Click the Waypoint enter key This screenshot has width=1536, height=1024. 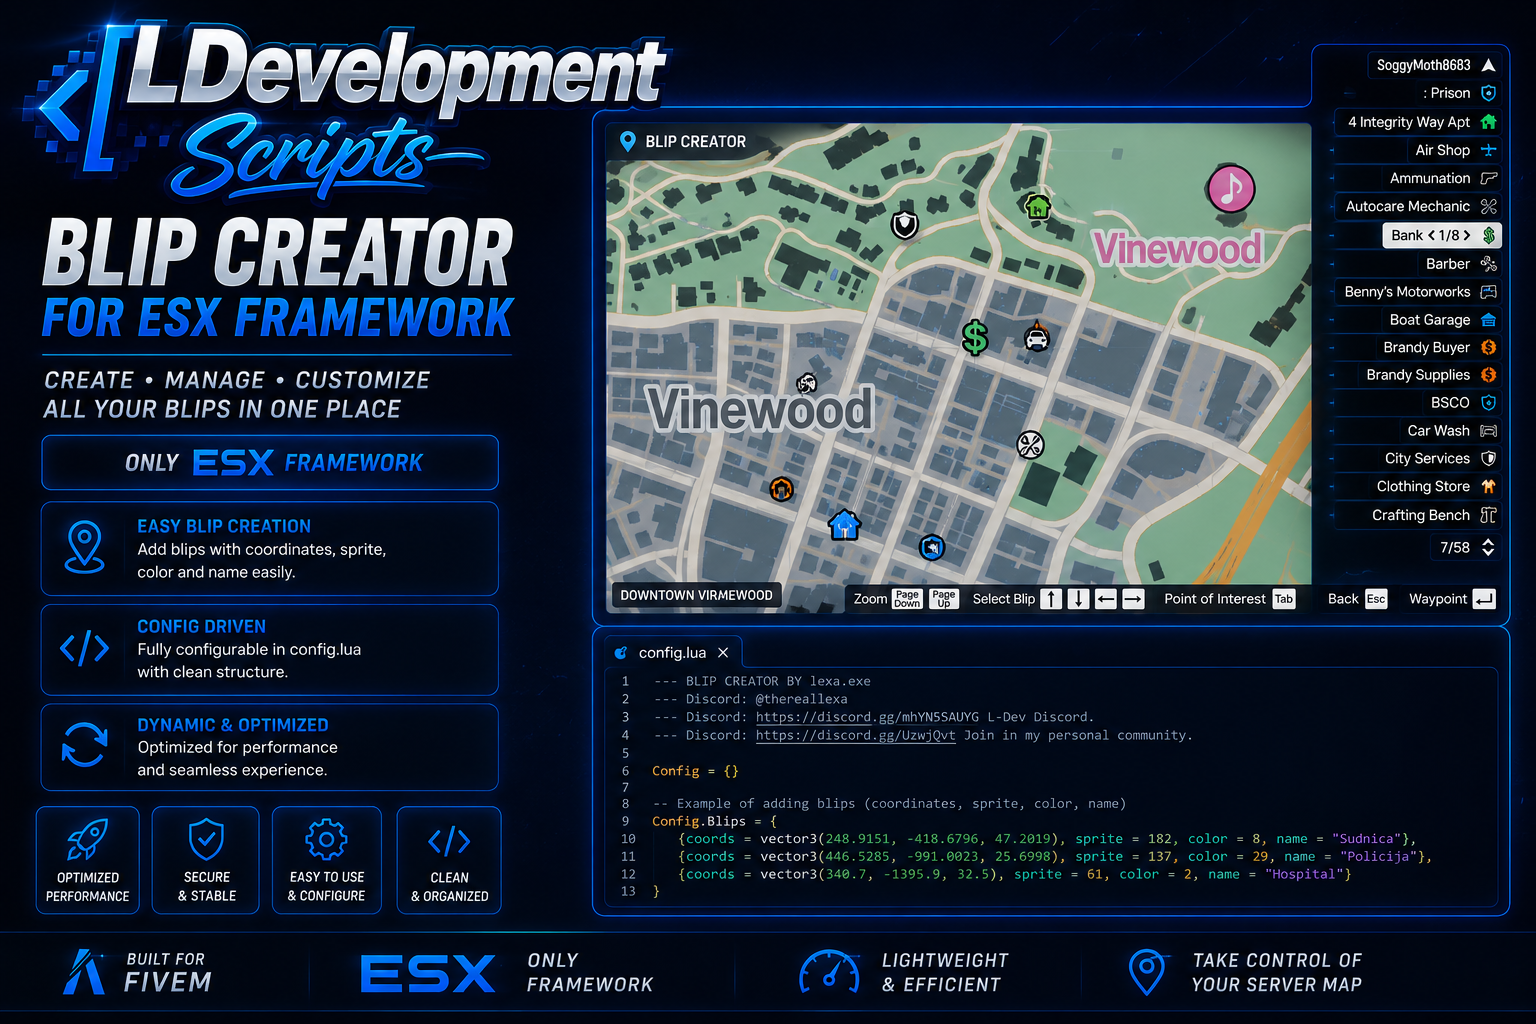tap(1484, 599)
